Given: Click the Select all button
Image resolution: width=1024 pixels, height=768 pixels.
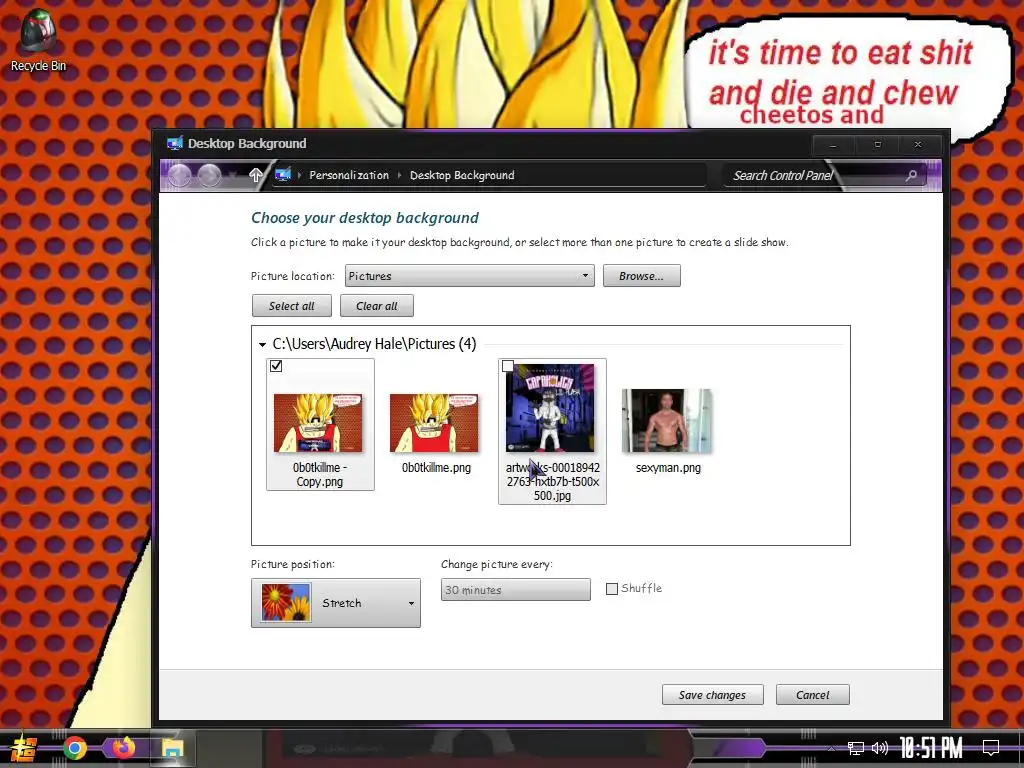Looking at the screenshot, I should [291, 306].
